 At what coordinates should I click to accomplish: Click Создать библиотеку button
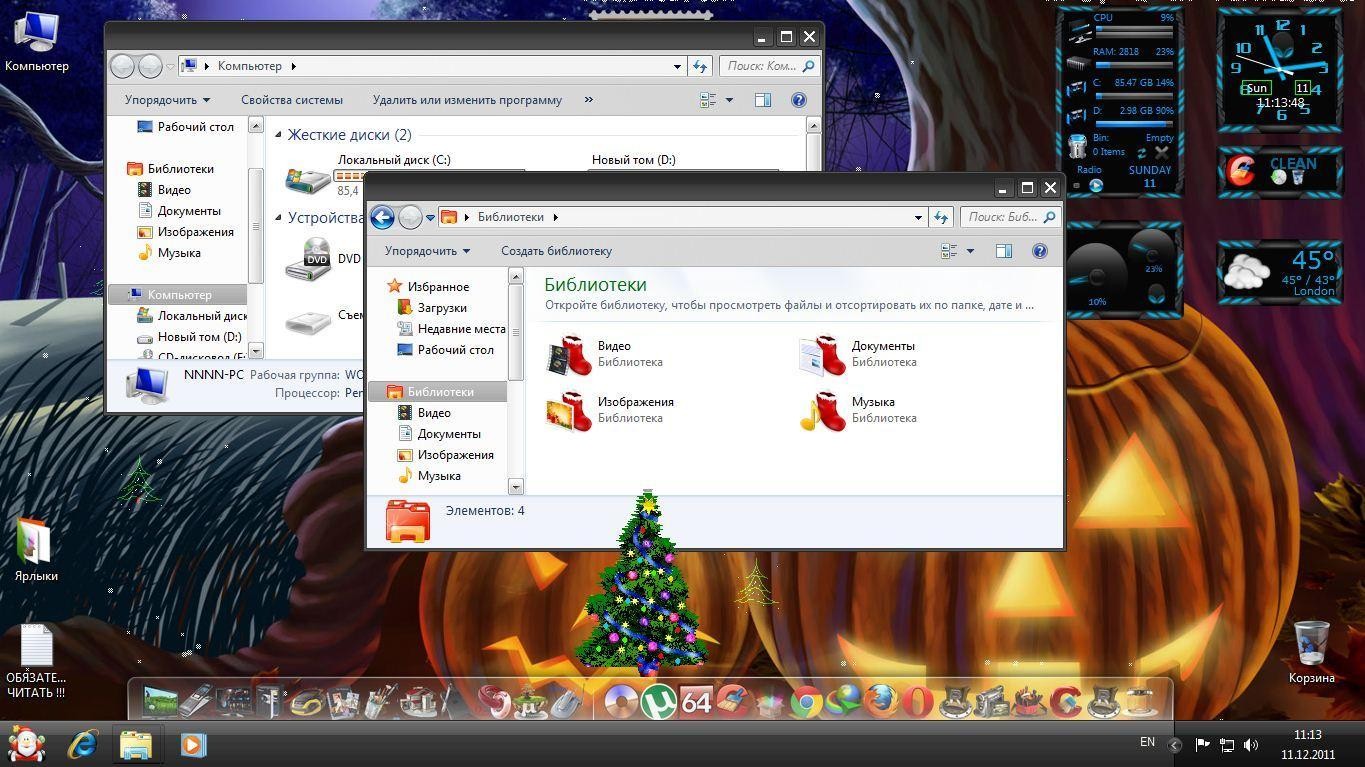556,251
